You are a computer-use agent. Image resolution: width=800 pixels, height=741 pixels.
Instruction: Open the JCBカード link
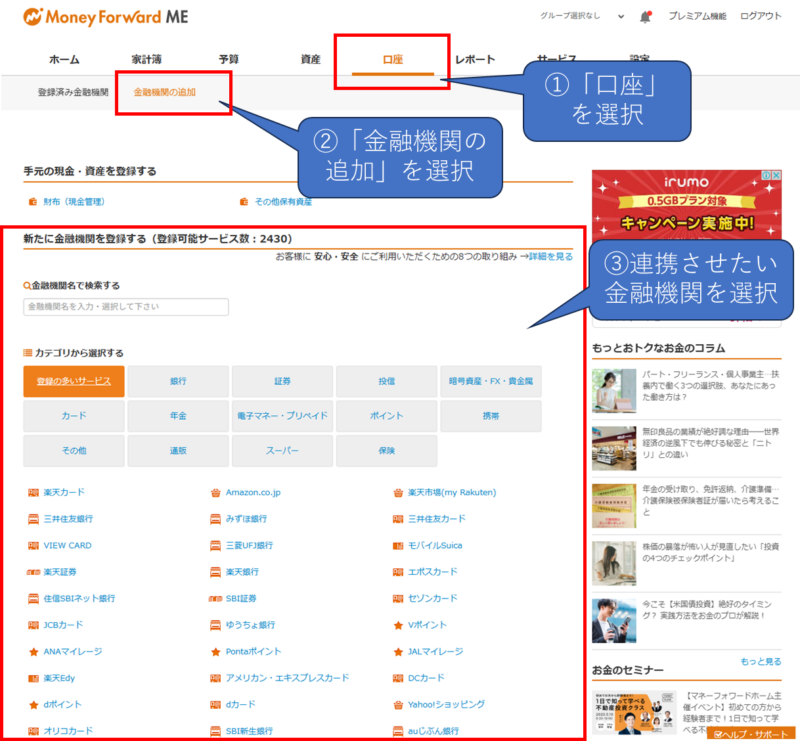tap(63, 625)
